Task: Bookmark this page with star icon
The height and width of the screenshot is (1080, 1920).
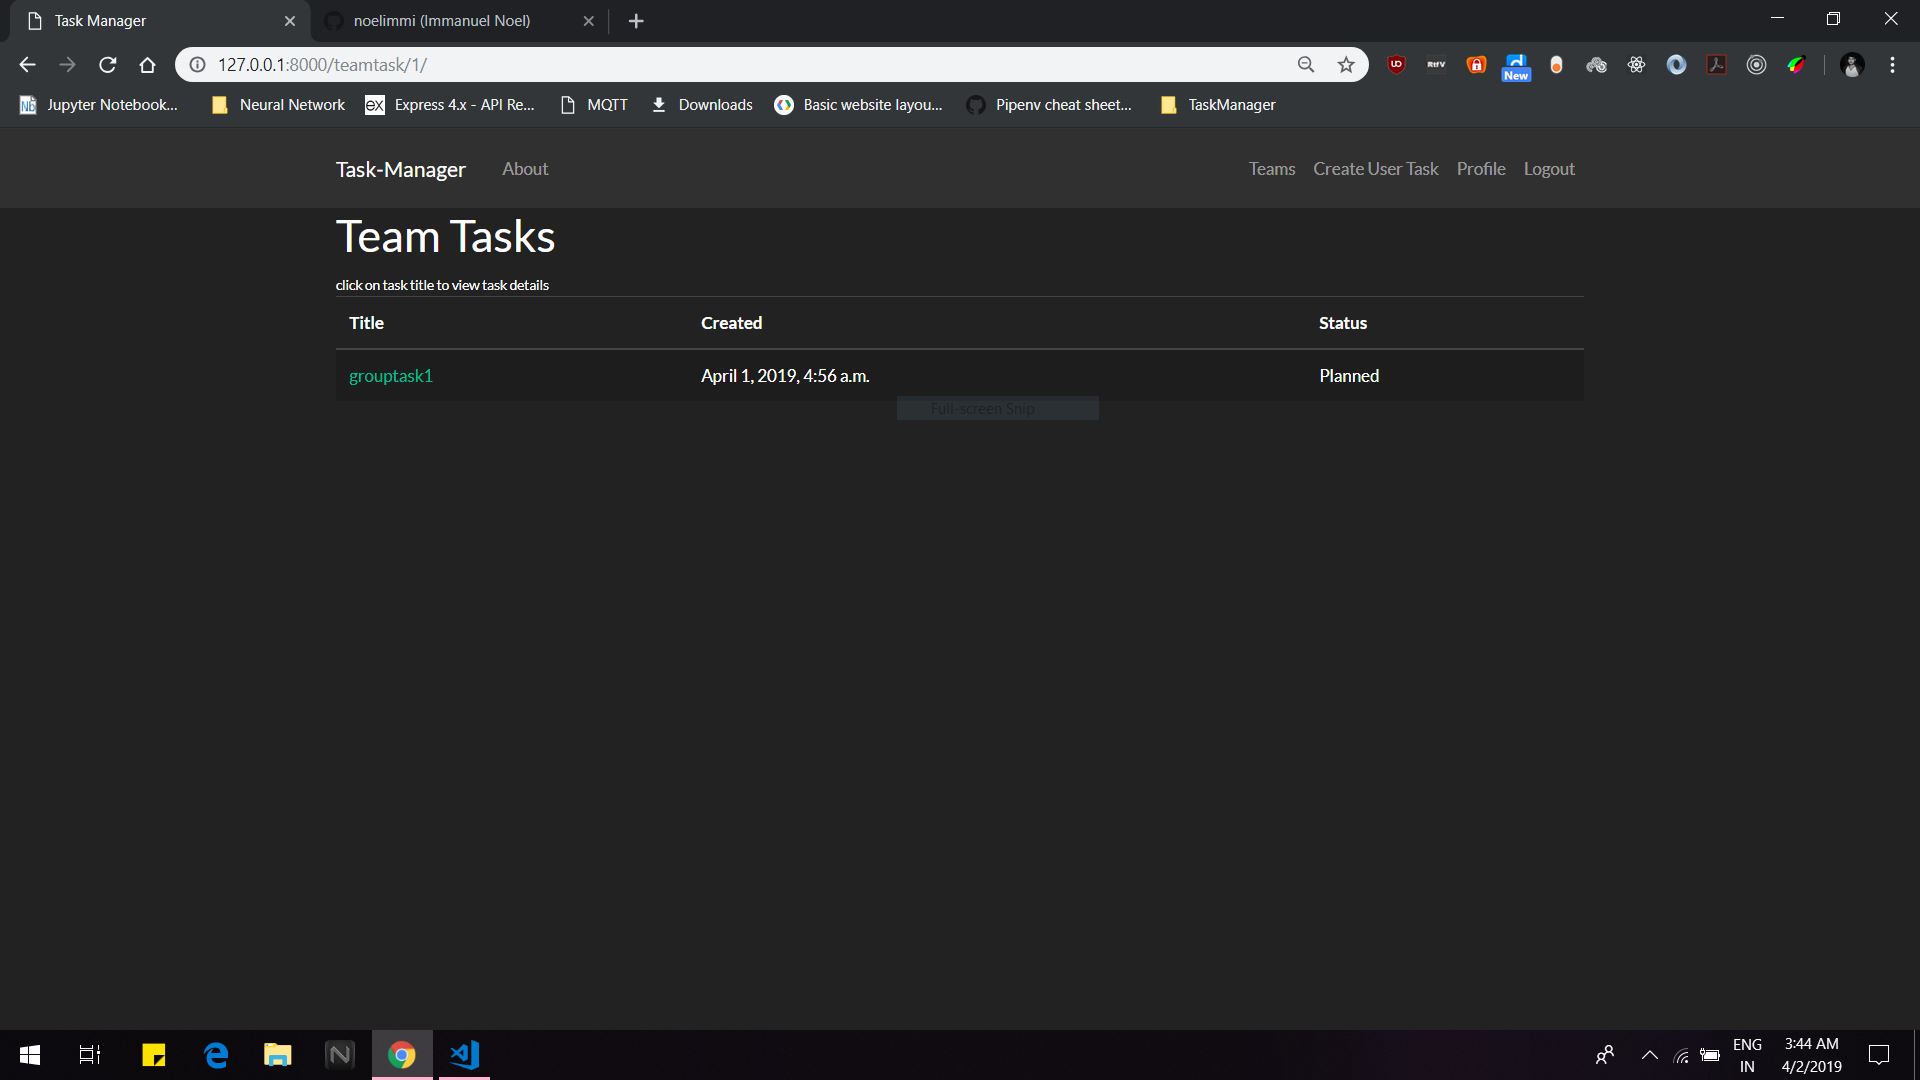Action: point(1346,65)
